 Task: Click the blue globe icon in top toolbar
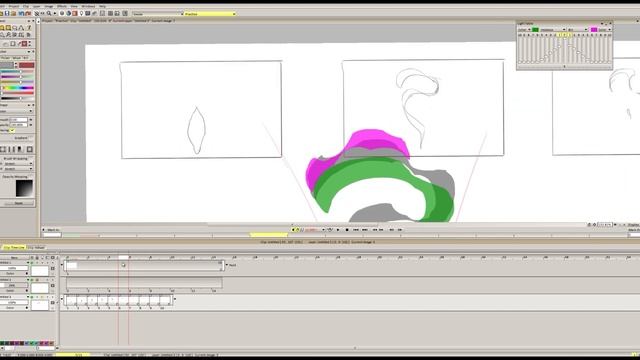(69, 13)
